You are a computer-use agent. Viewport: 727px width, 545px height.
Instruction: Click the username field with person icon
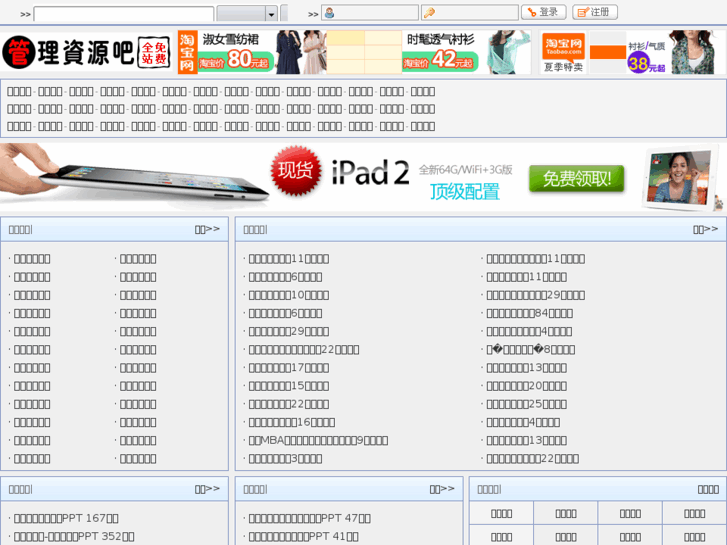click(x=370, y=13)
